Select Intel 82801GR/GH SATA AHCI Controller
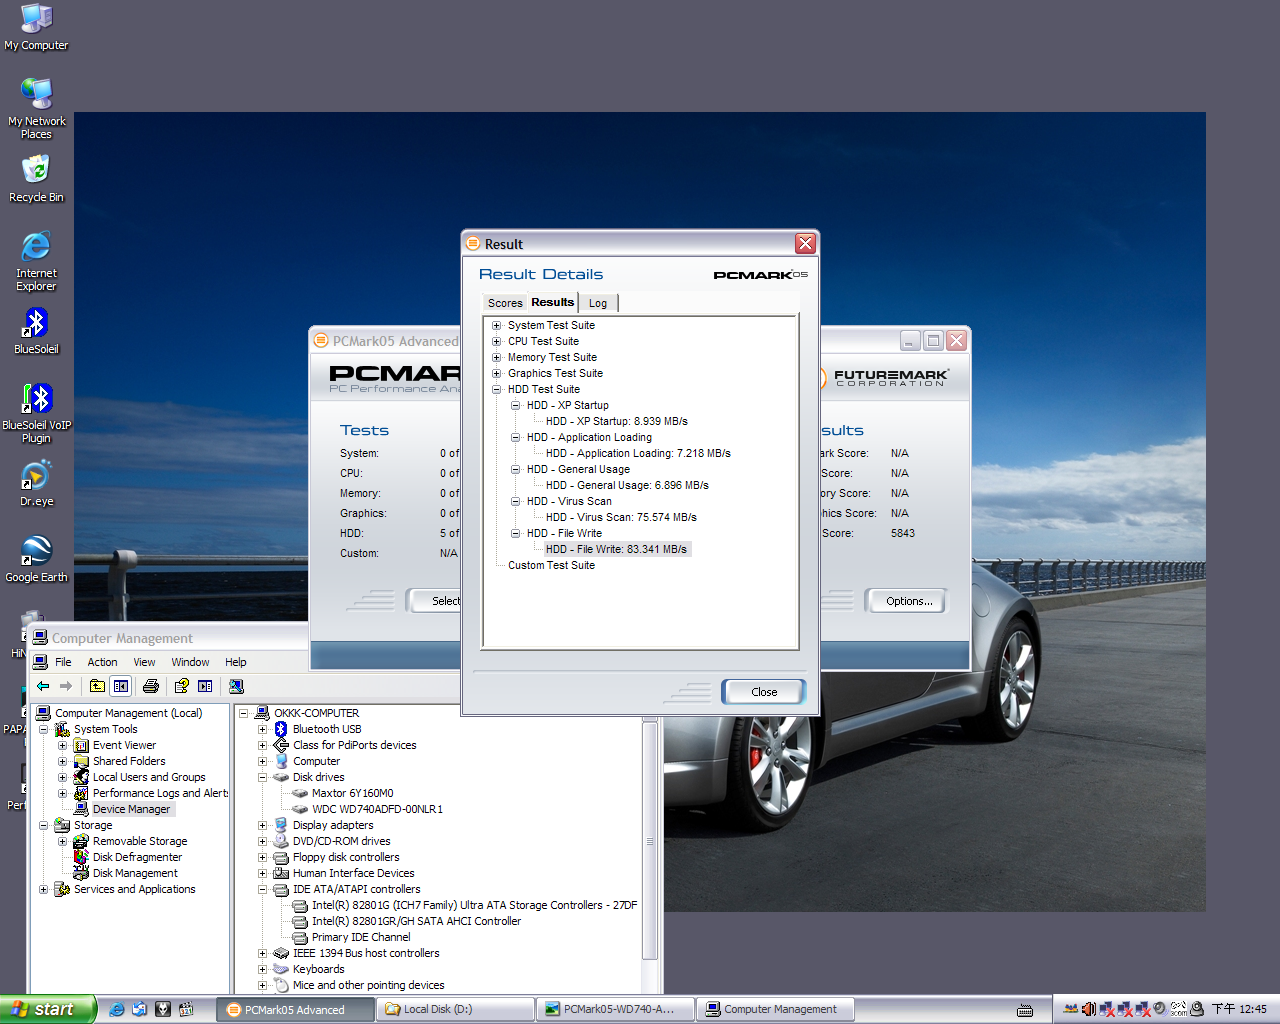 coord(416,921)
